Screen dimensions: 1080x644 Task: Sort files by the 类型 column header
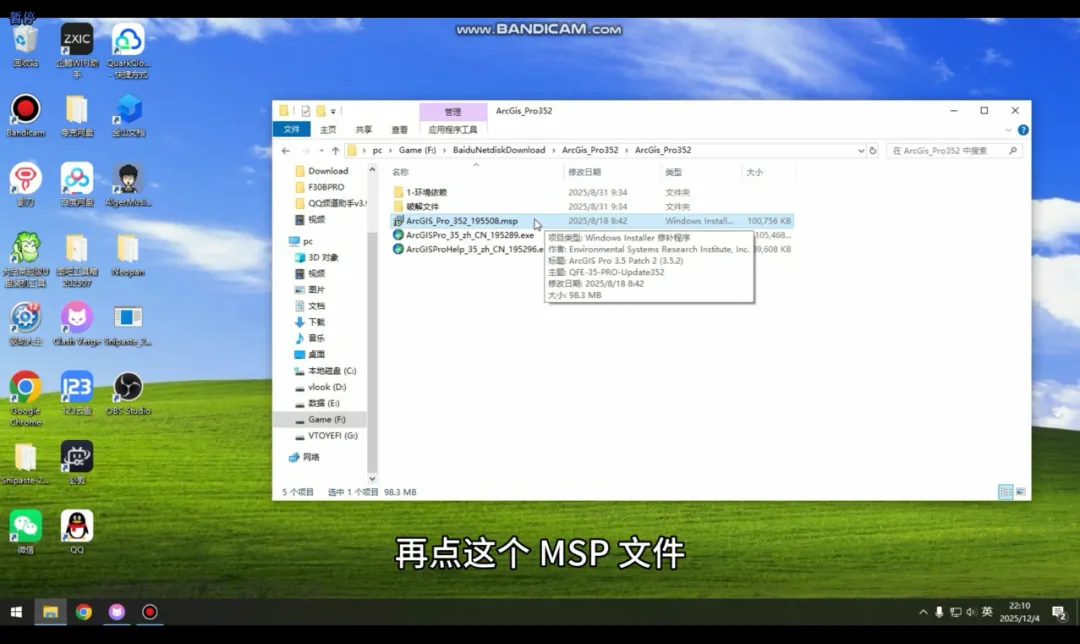(674, 172)
